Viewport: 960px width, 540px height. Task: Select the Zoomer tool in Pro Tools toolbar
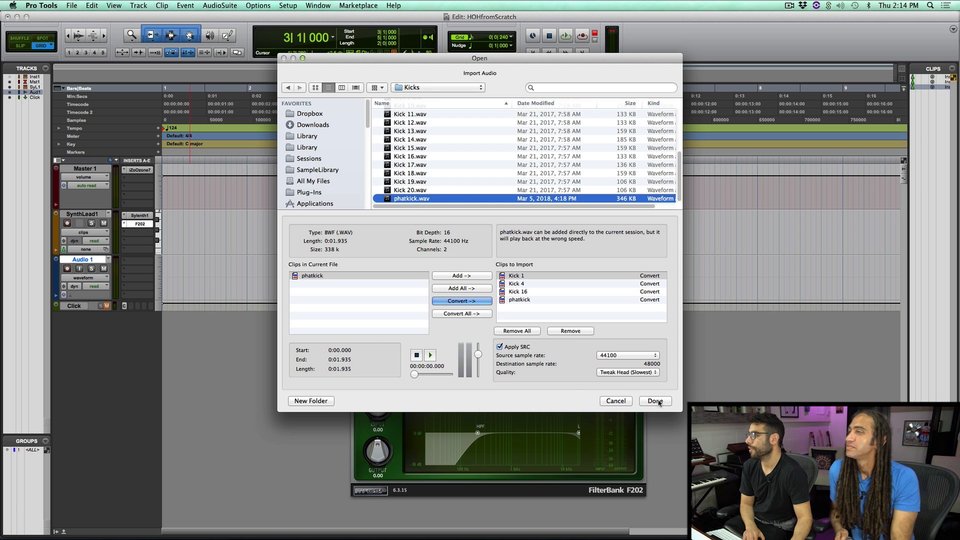pyautogui.click(x=131, y=36)
